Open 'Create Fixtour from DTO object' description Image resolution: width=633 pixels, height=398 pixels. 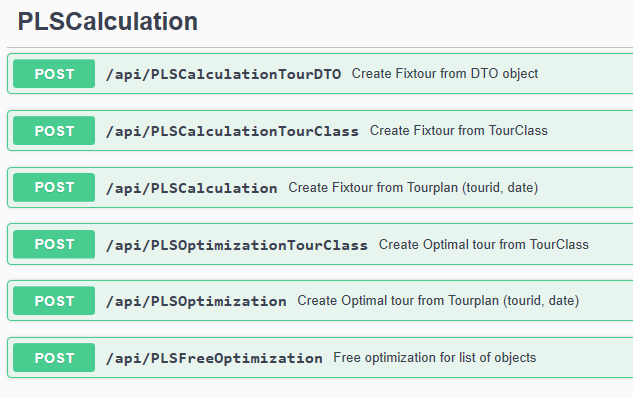[444, 73]
